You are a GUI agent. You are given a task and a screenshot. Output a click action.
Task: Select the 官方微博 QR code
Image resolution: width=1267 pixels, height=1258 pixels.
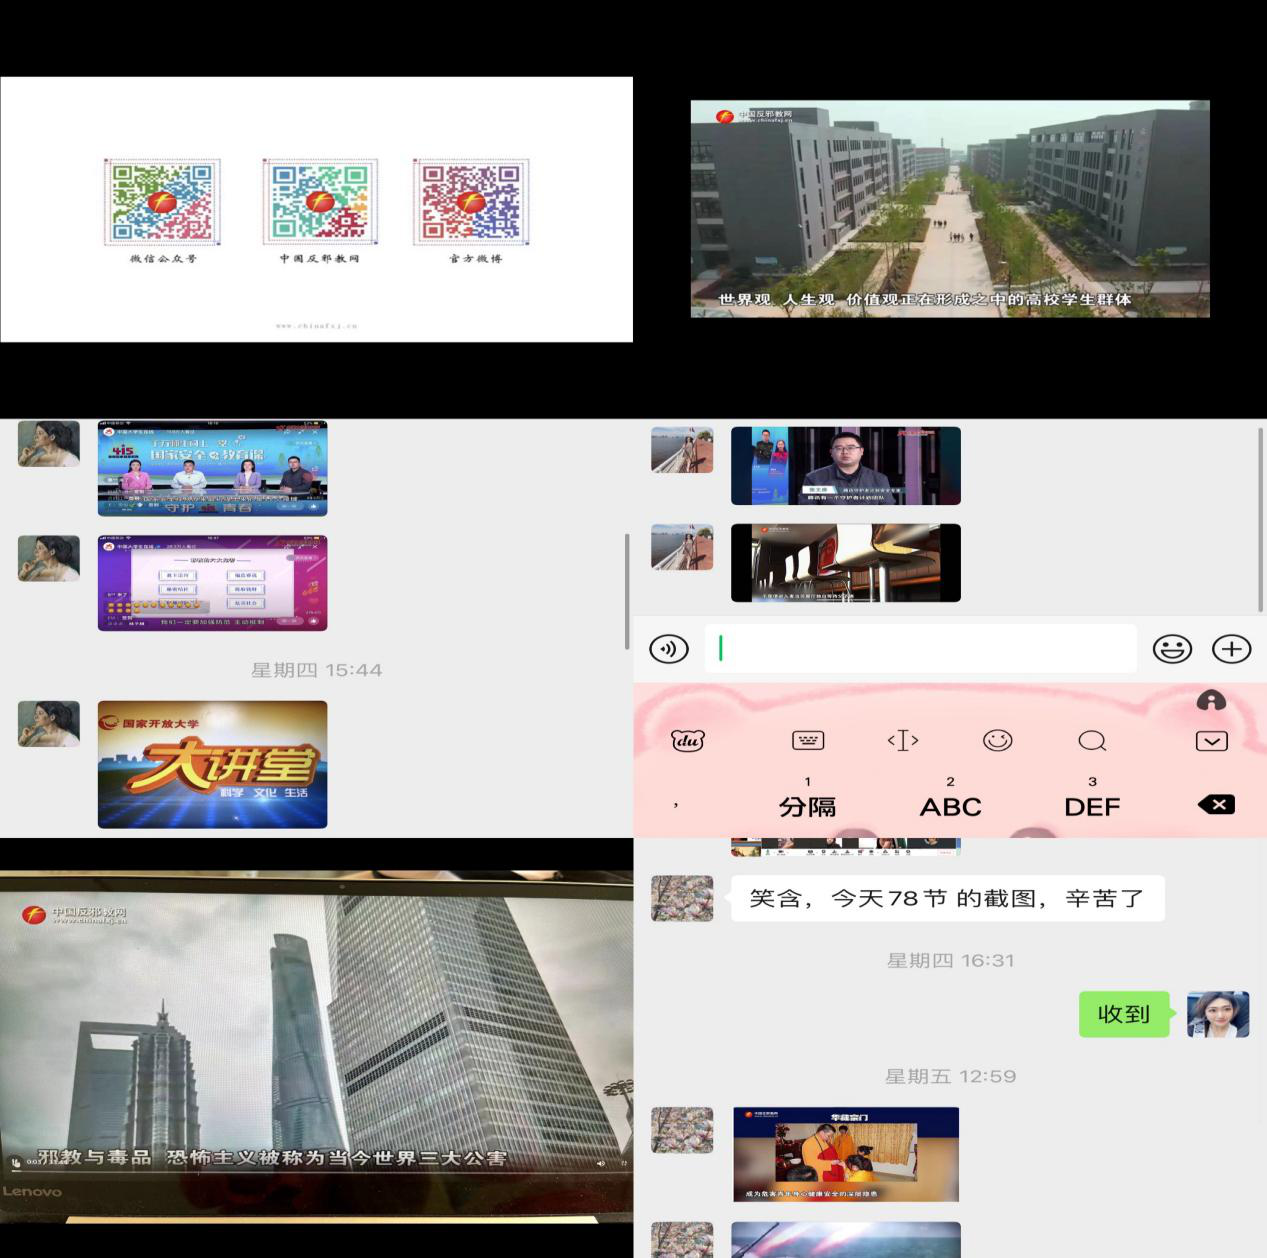(x=470, y=202)
